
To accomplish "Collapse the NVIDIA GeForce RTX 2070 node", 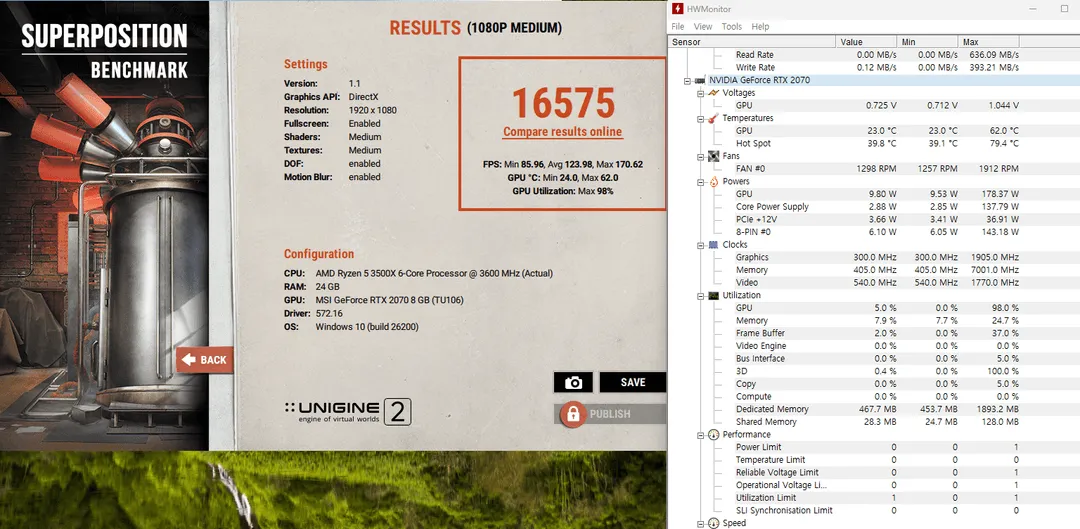I will click(687, 81).
